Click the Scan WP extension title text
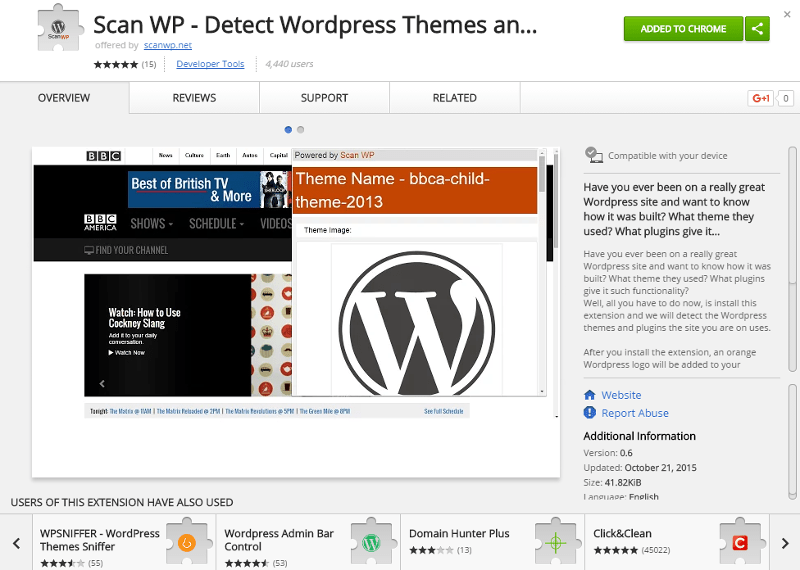This screenshot has height=570, width=800. (315, 24)
